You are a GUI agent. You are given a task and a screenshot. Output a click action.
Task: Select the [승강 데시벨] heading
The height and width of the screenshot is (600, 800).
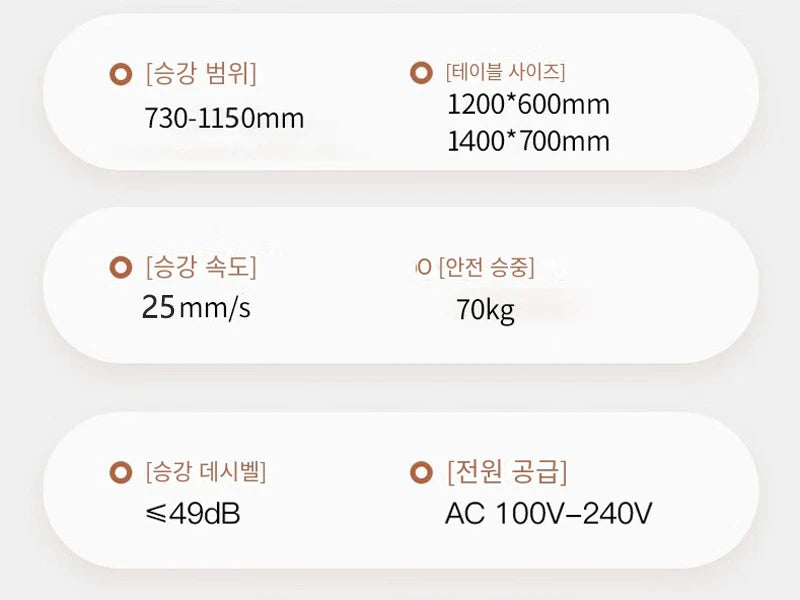point(206,472)
